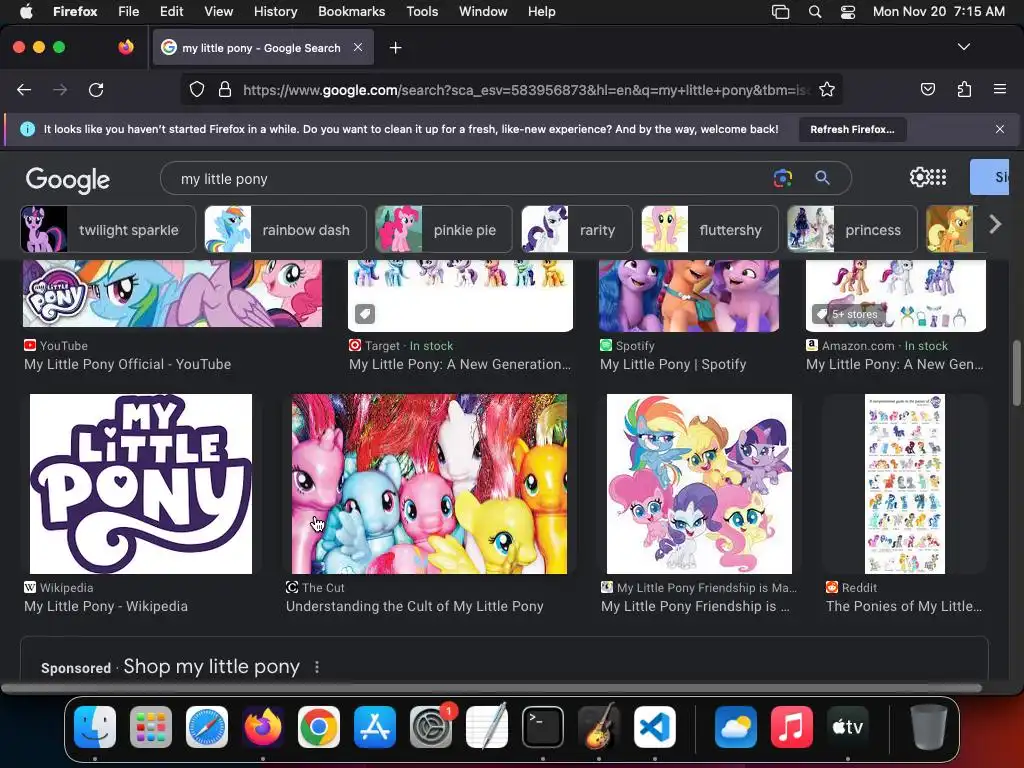Click the Google logo

tap(68, 180)
